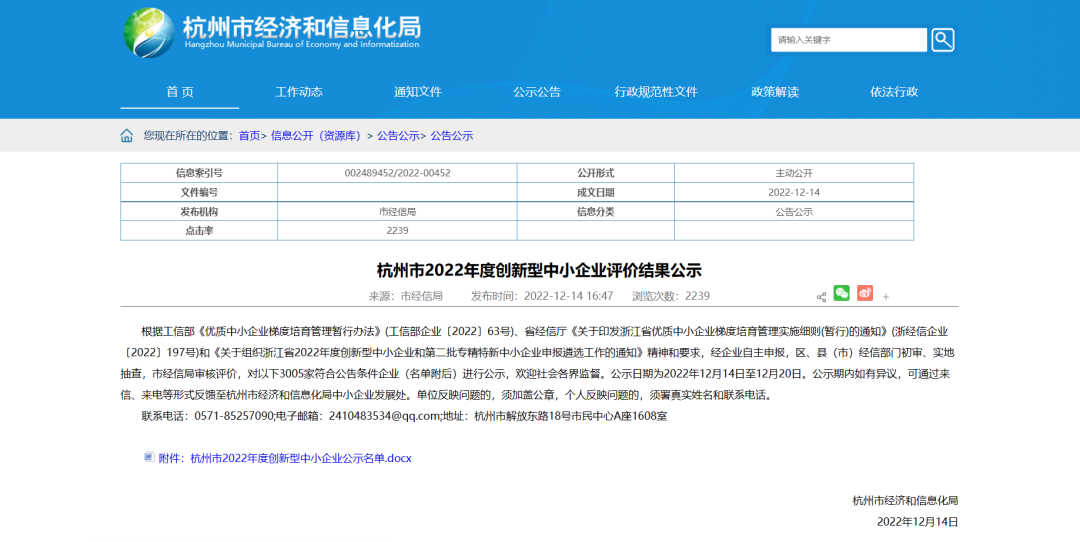Click the magnifier search button
This screenshot has height=542, width=1080.
coord(943,40)
